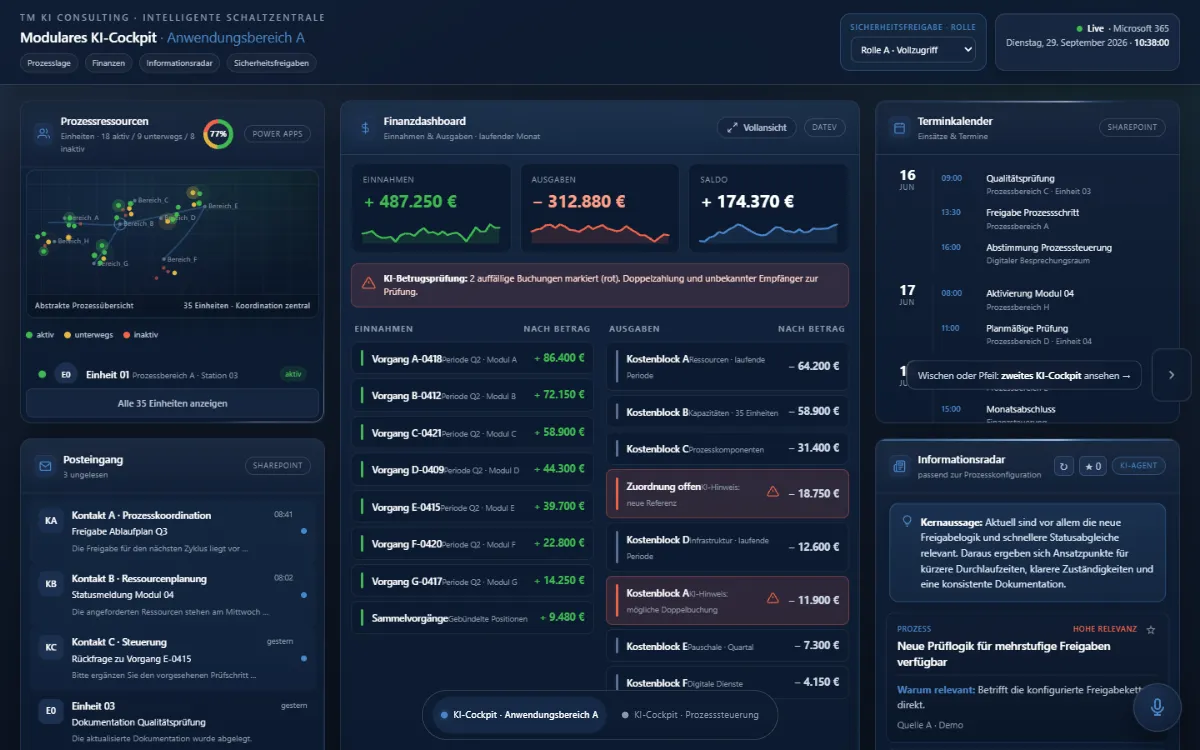Click the Posteingang envelope icon
1200x750 pixels.
(x=44, y=466)
